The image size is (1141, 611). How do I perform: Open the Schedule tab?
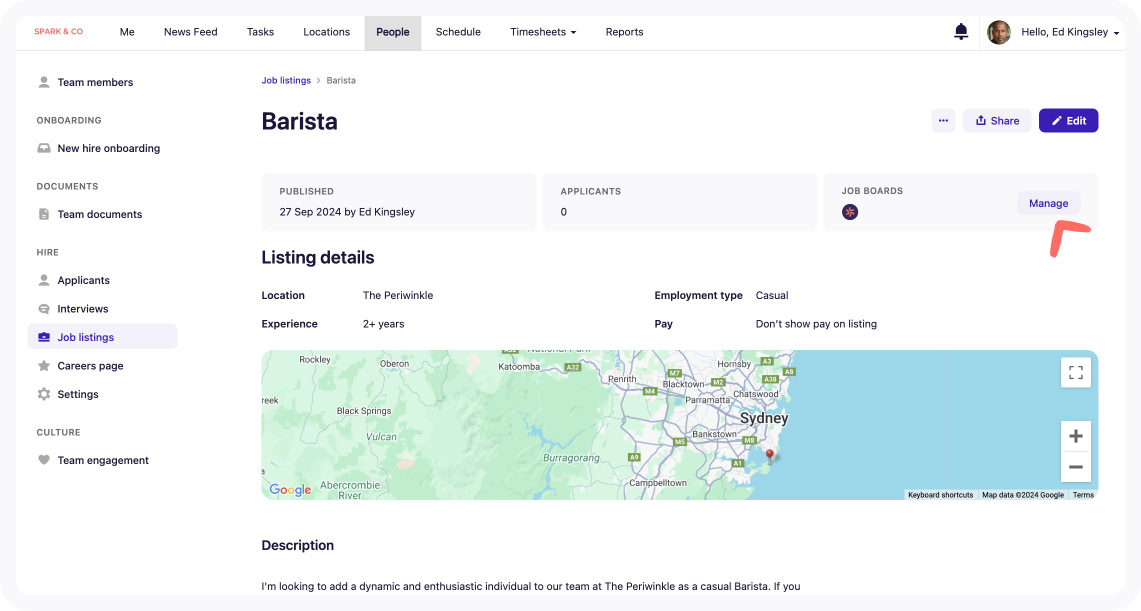click(x=458, y=32)
